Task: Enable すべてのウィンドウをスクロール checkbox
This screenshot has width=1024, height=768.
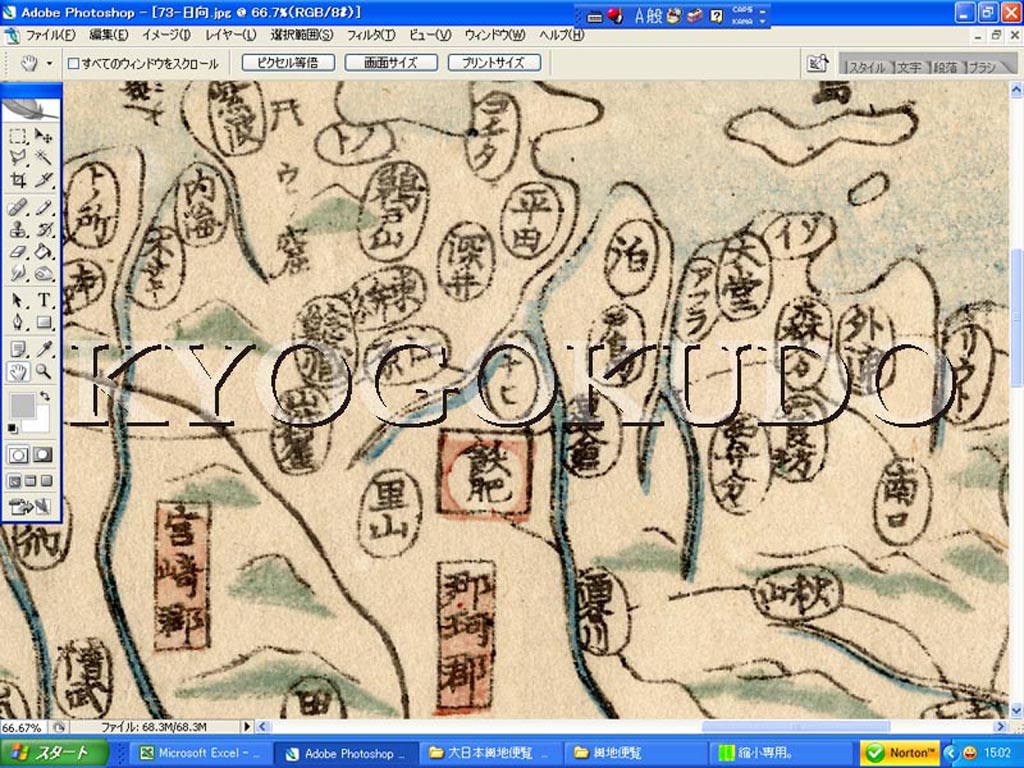Action: [x=74, y=63]
